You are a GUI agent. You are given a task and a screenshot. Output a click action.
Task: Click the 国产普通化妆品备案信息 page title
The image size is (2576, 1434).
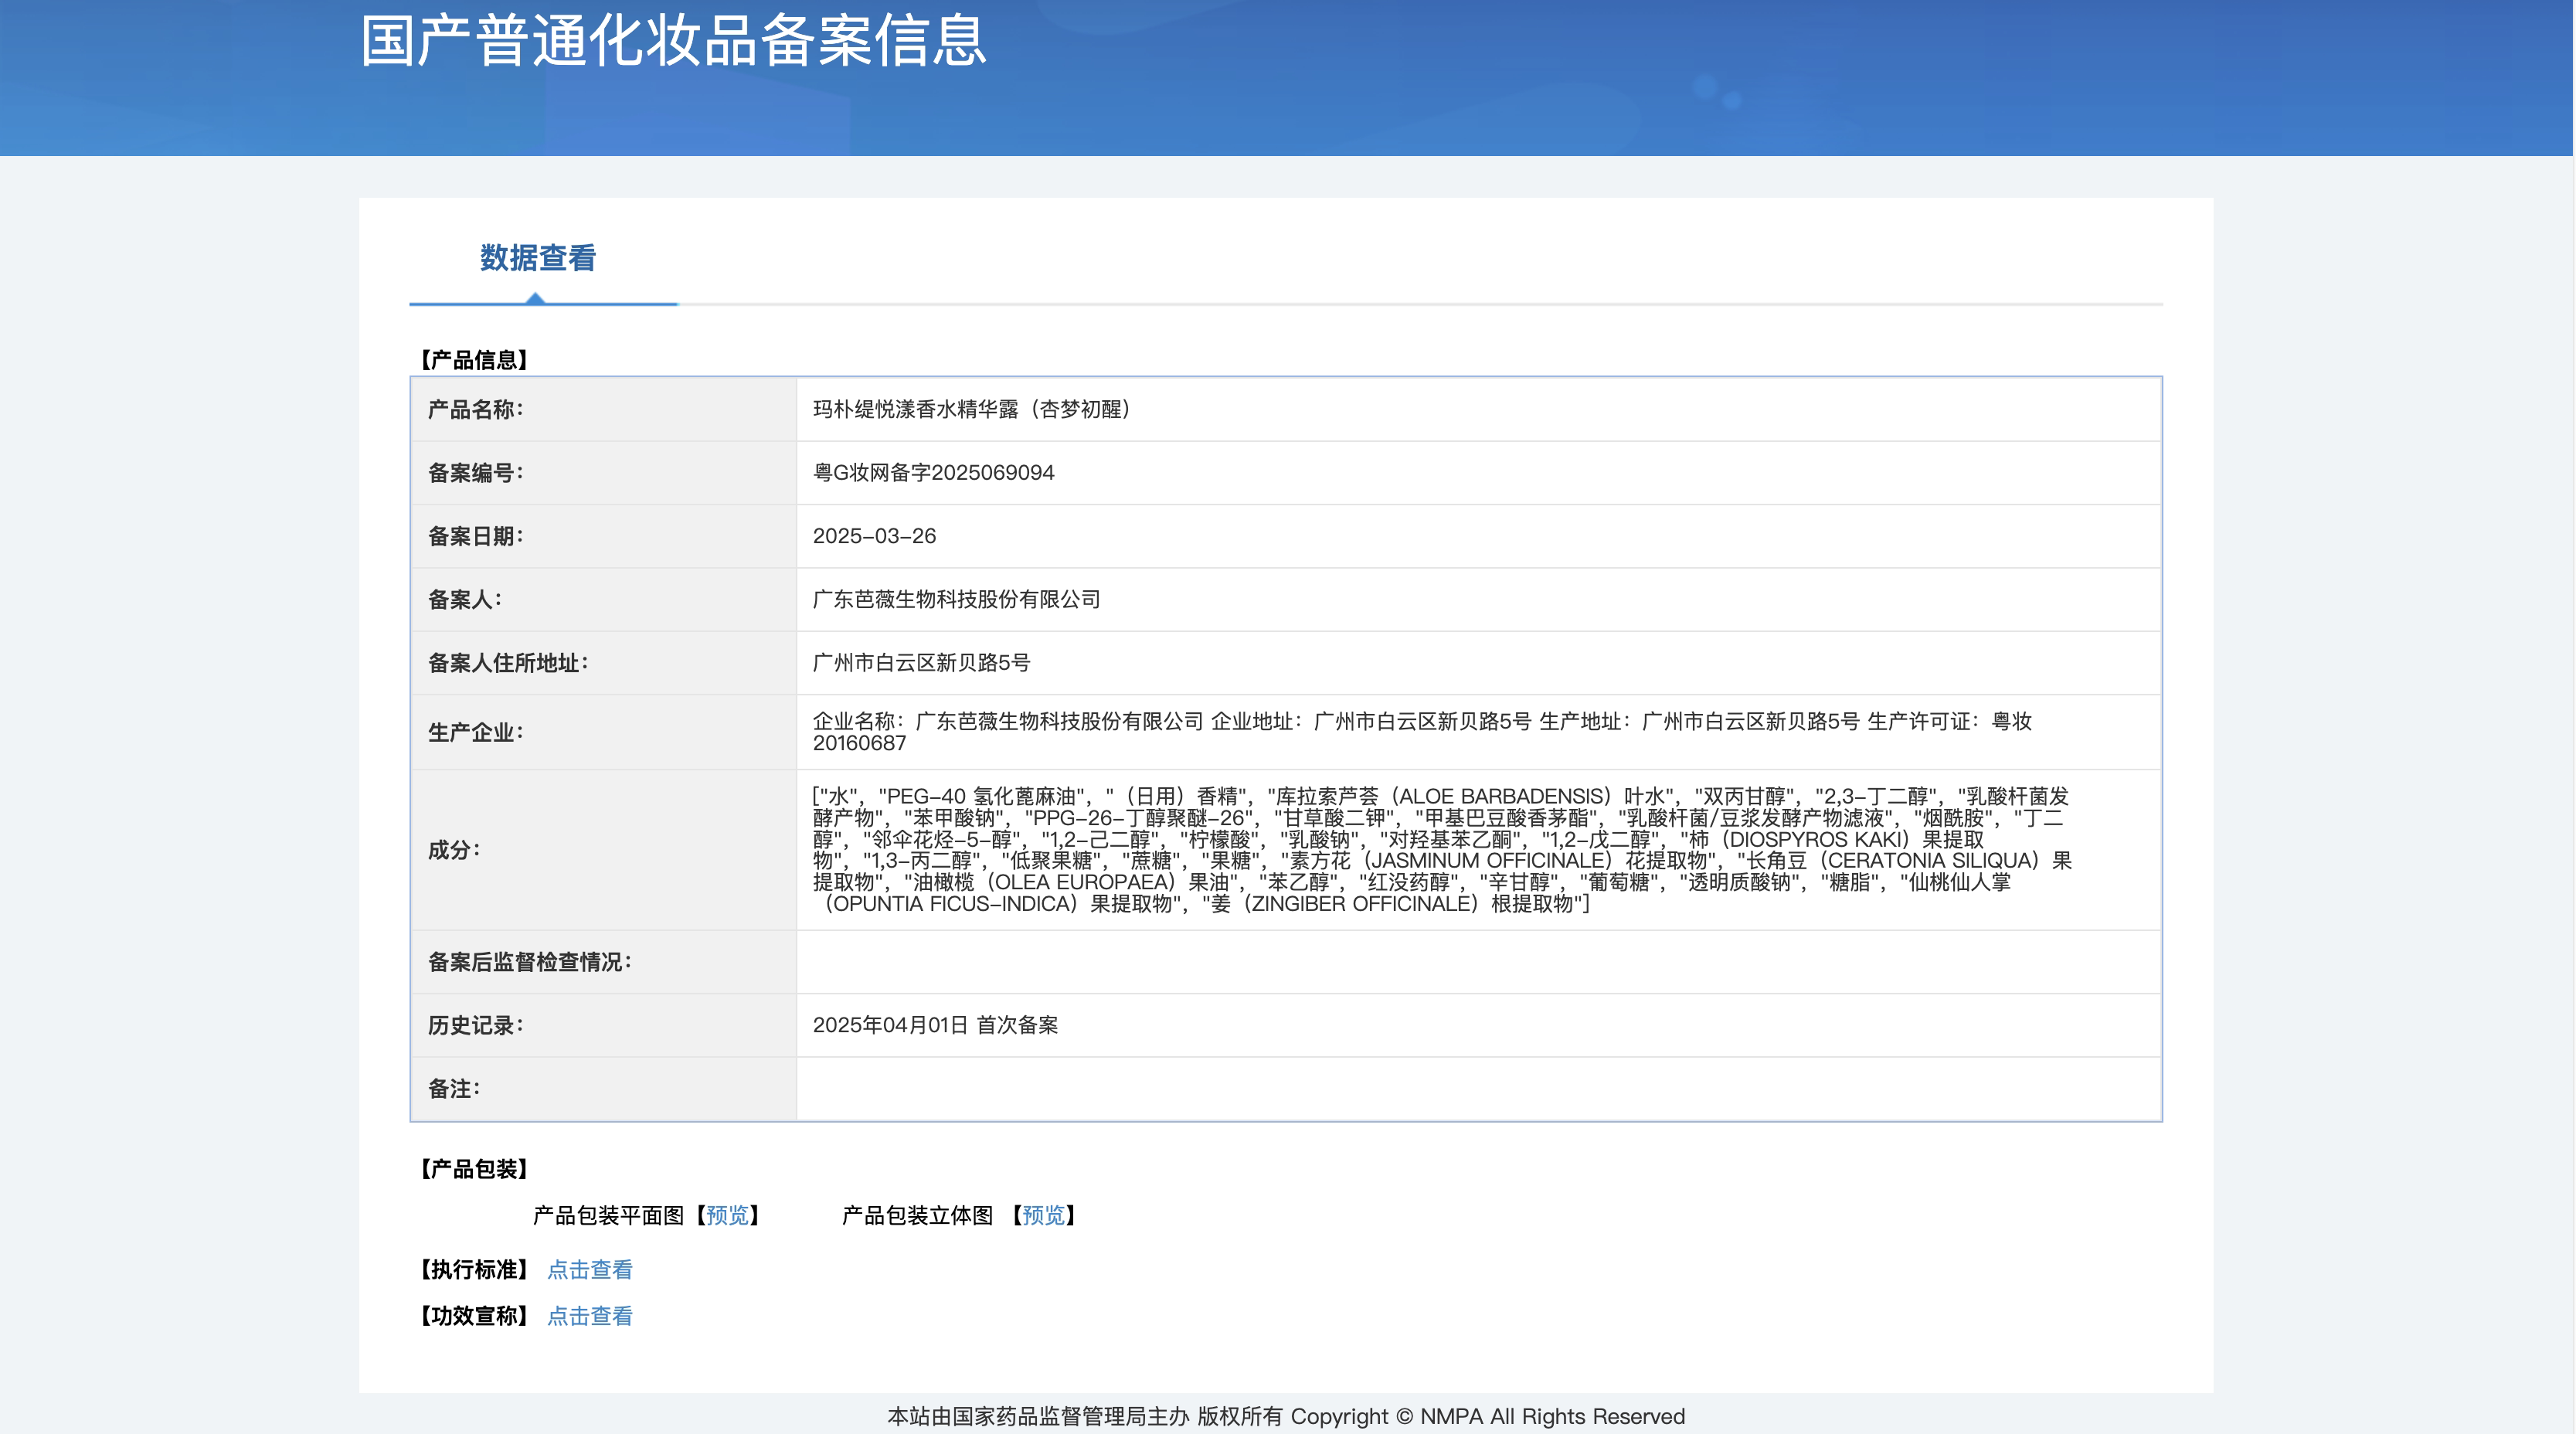click(673, 42)
